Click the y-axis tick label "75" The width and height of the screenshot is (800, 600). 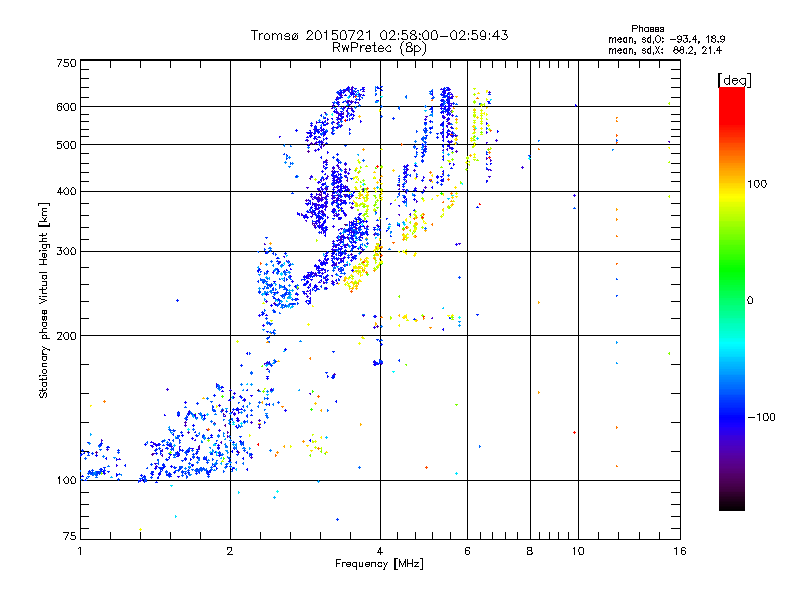[x=70, y=536]
